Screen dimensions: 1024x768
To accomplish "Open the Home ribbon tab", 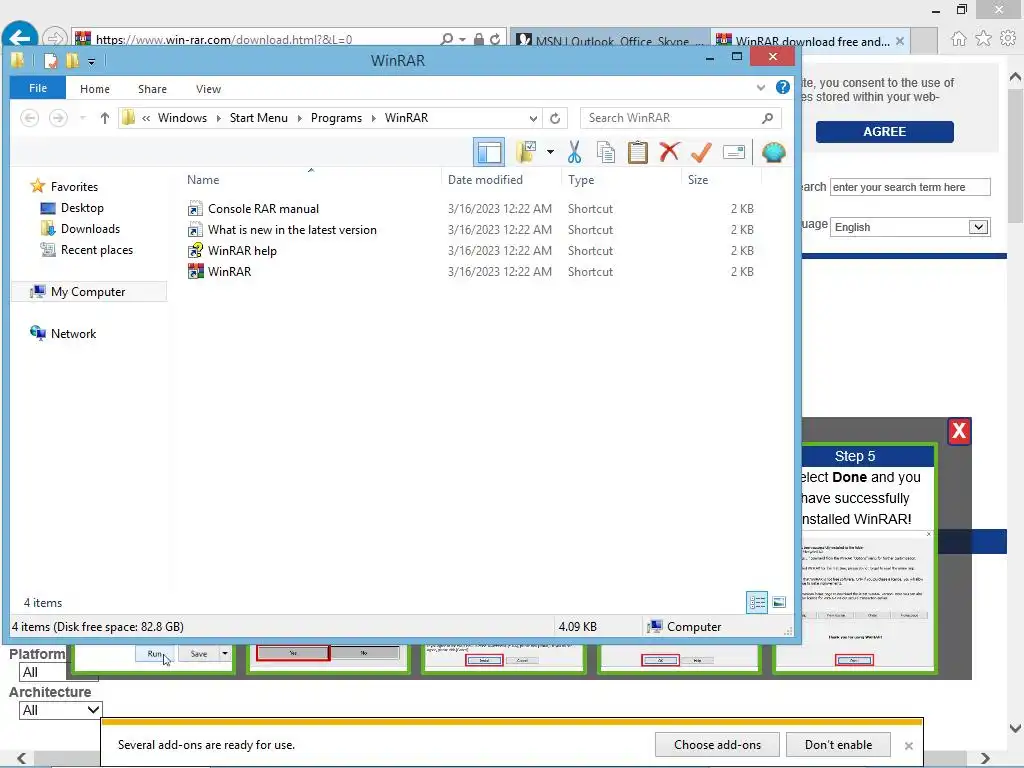I will 95,89.
